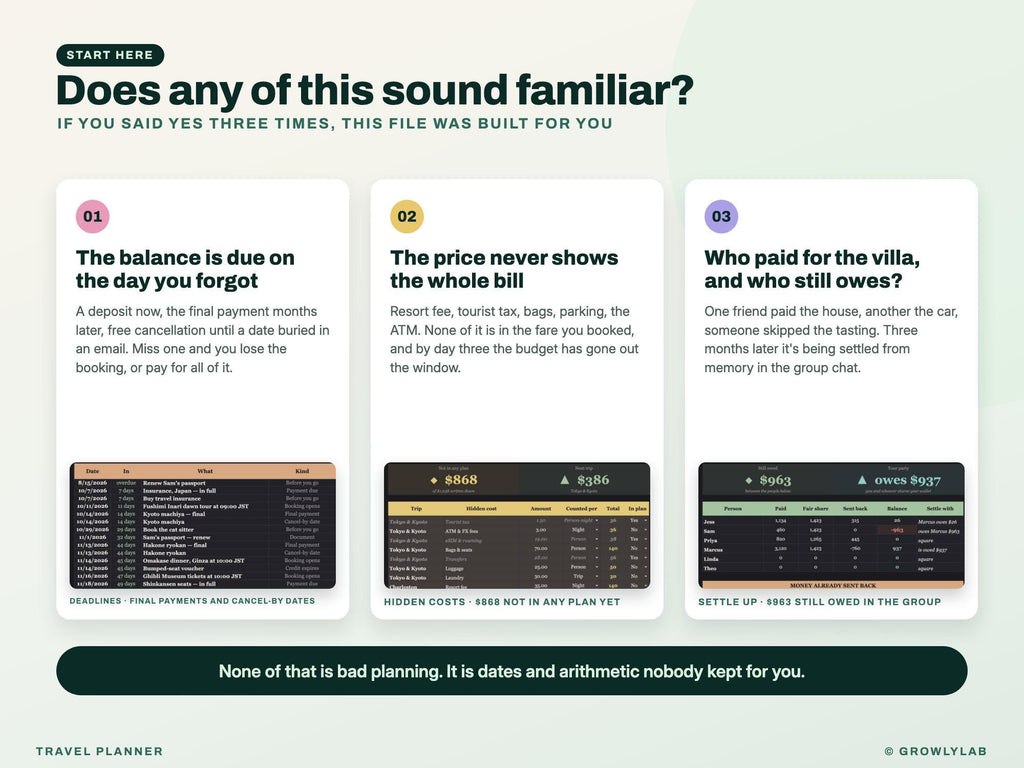Viewport: 1024px width, 768px height.
Task: Click the purple 03 number circle
Action: click(x=721, y=216)
